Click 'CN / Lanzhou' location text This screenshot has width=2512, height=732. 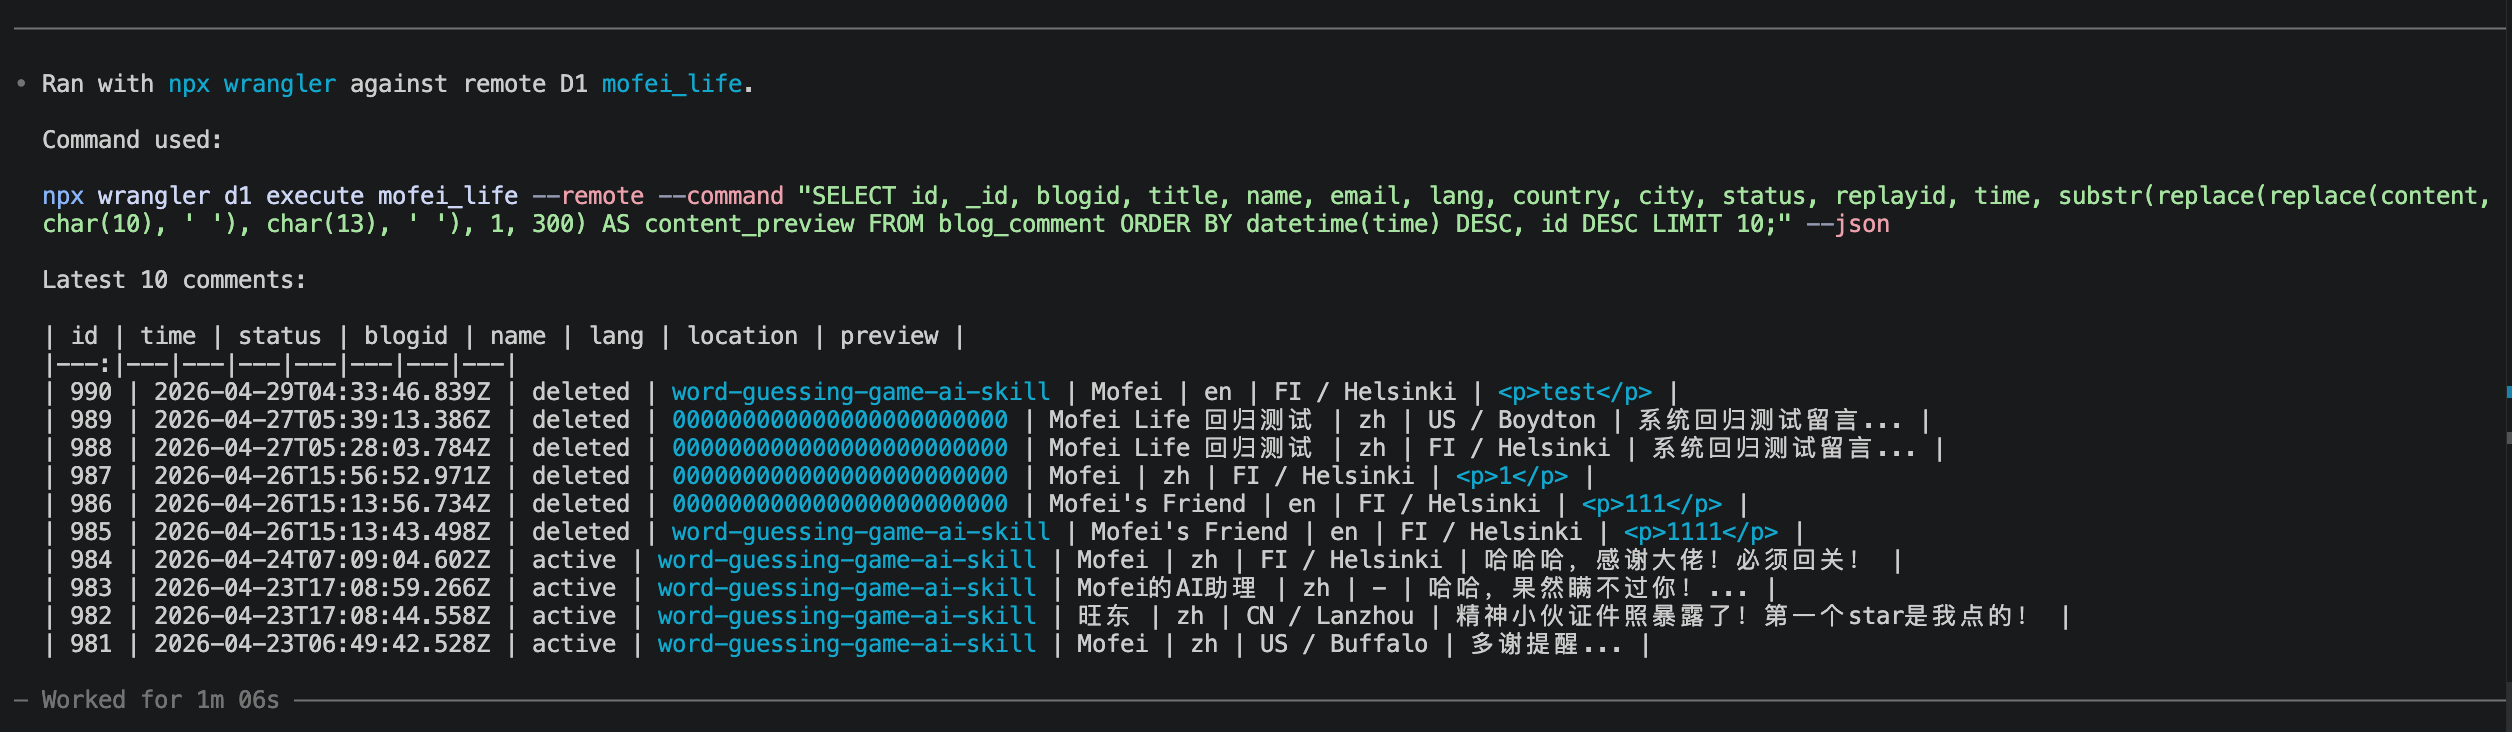click(x=1330, y=616)
